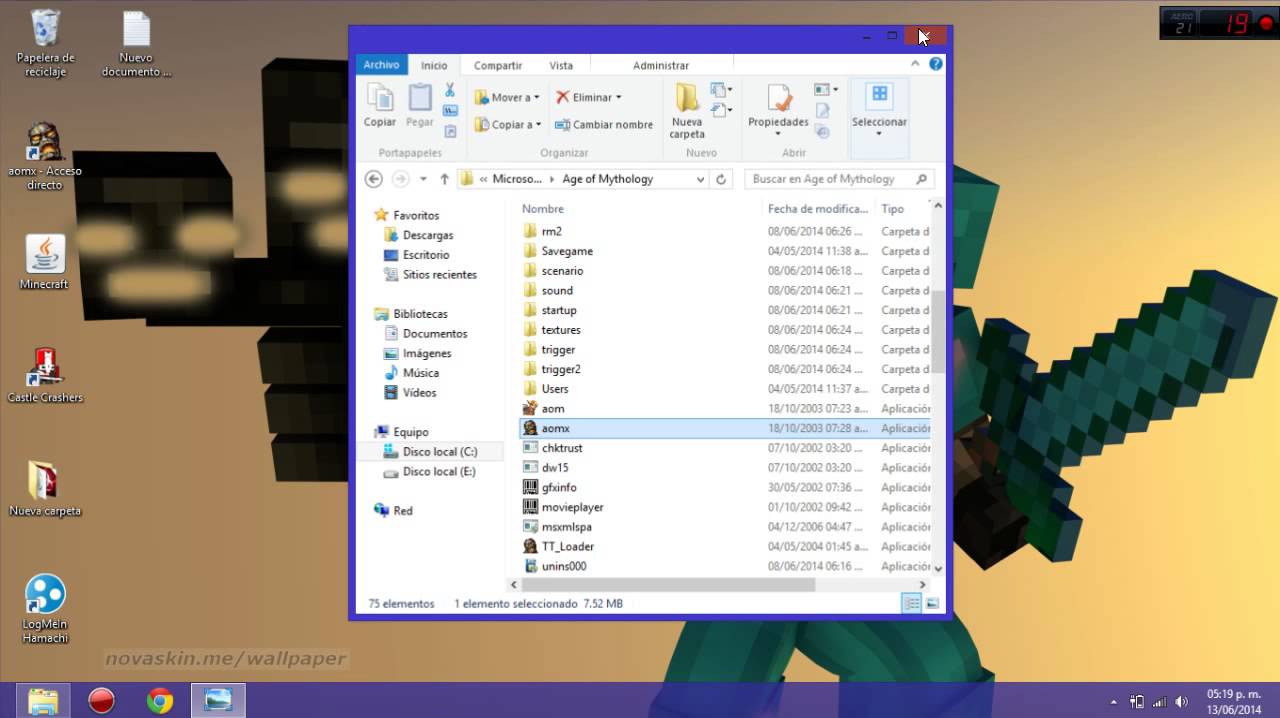Sort by Fecha de modificación column
Image resolution: width=1280 pixels, height=718 pixels.
tap(817, 209)
